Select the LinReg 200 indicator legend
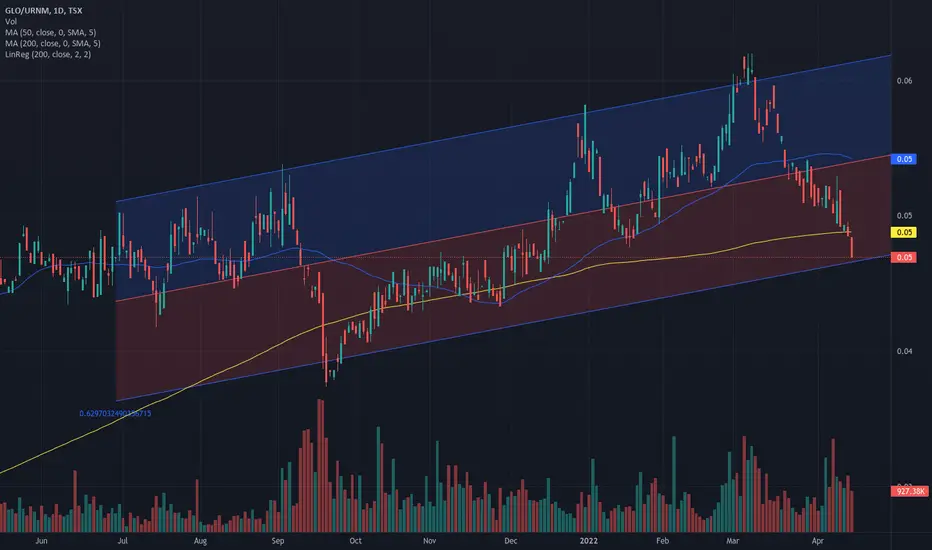The height and width of the screenshot is (550, 932). (x=48, y=54)
